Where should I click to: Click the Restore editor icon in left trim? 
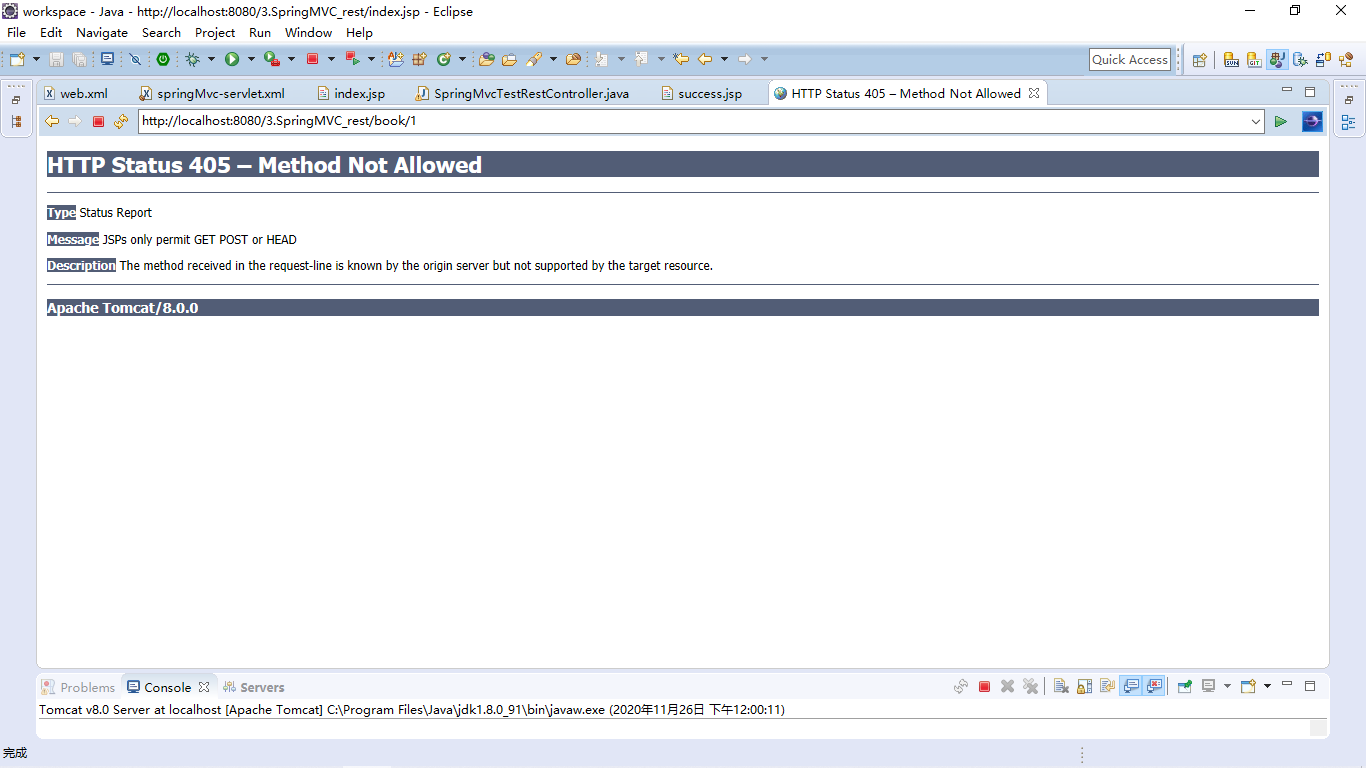16,100
